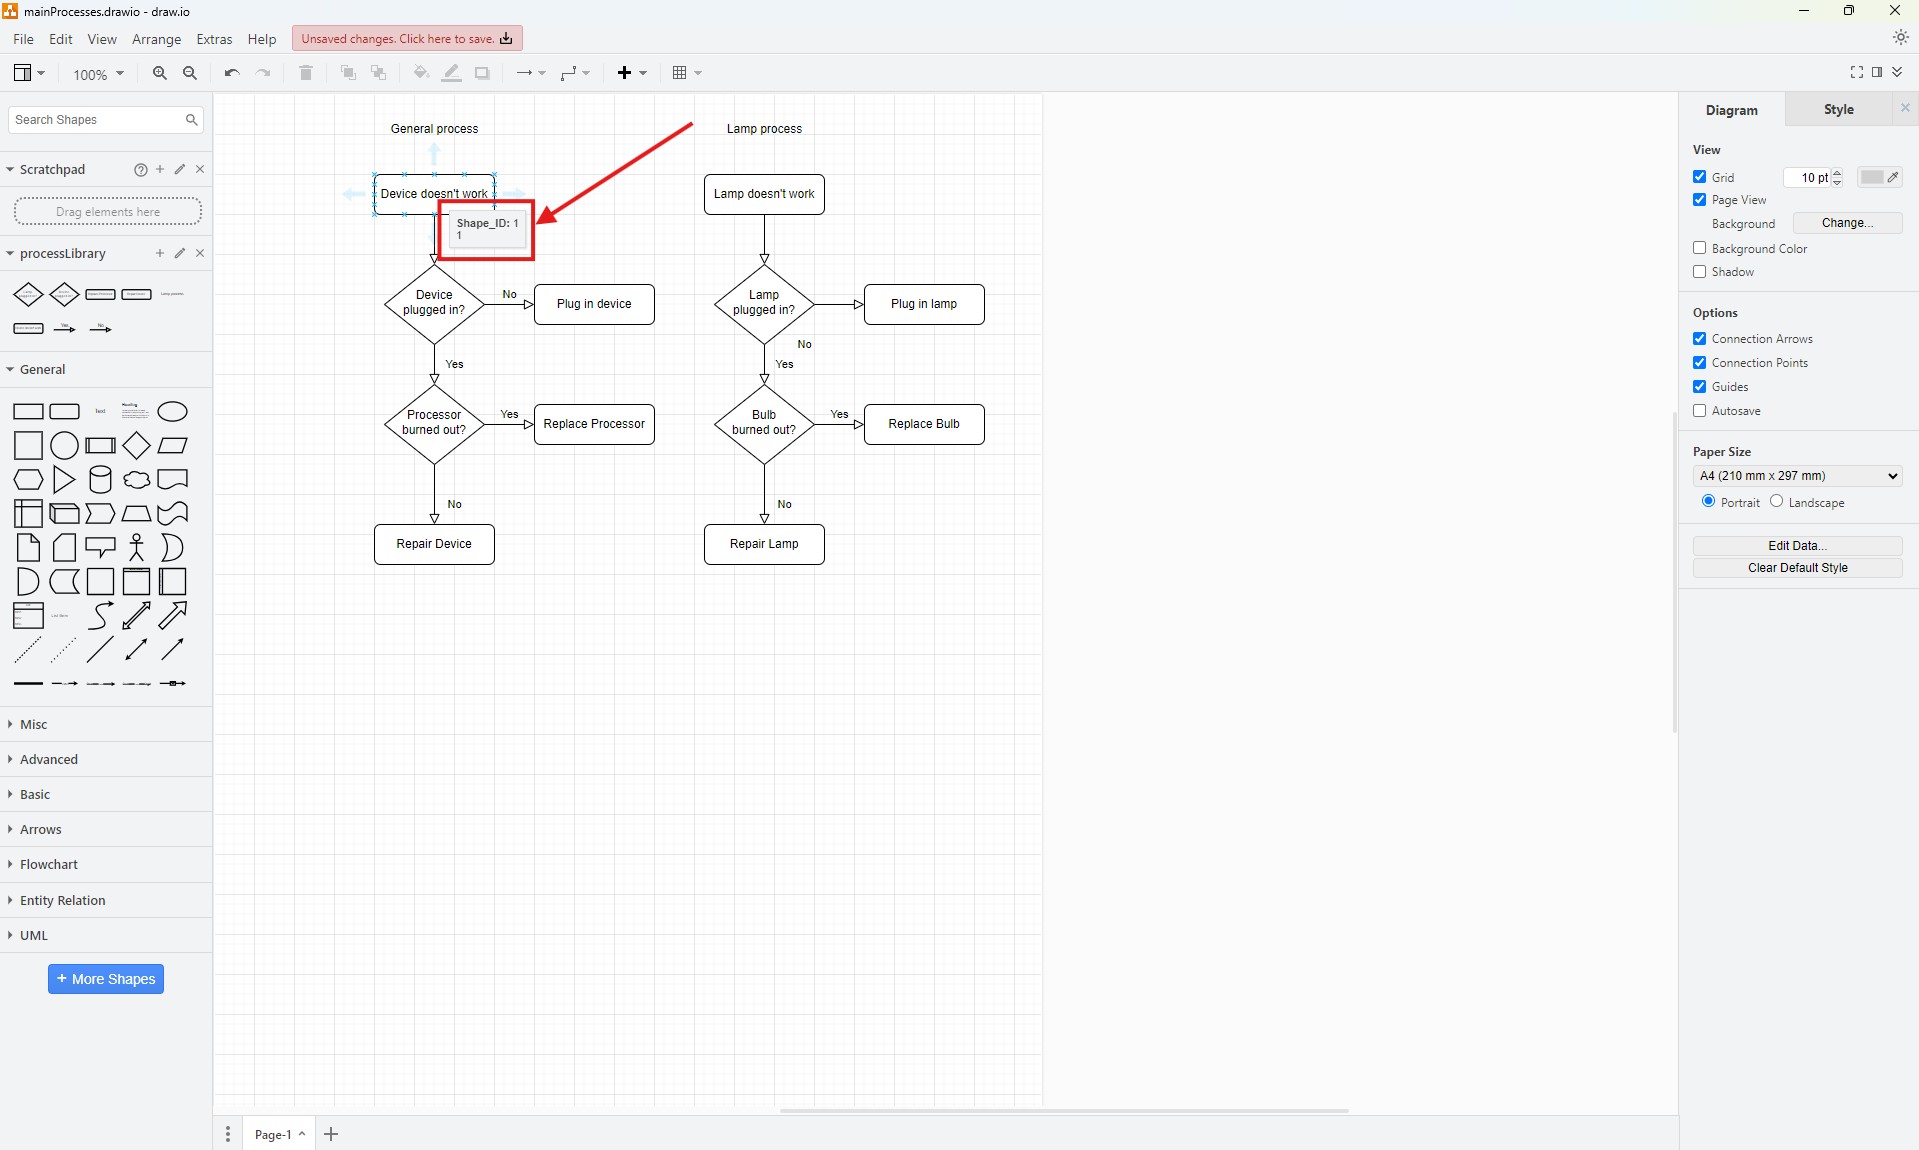This screenshot has width=1919, height=1150.
Task: Select the Fill Color tool
Action: tap(420, 72)
